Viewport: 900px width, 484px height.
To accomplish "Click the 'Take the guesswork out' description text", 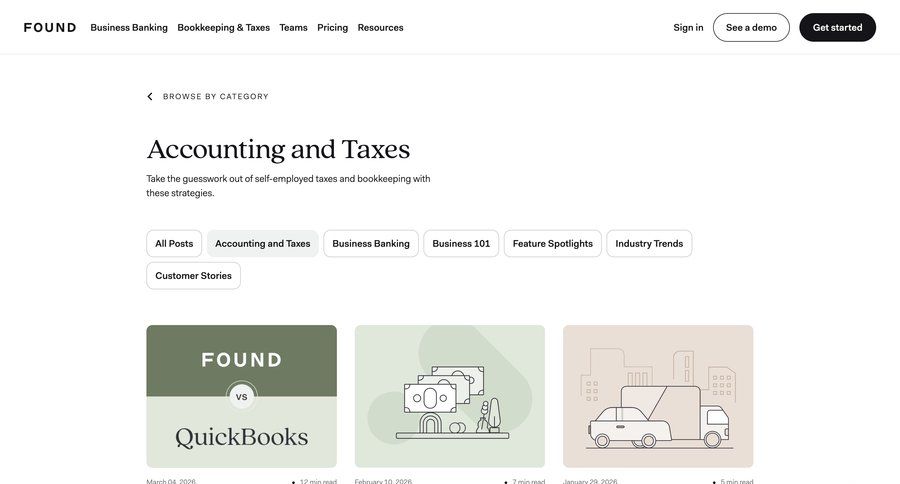I will [288, 186].
